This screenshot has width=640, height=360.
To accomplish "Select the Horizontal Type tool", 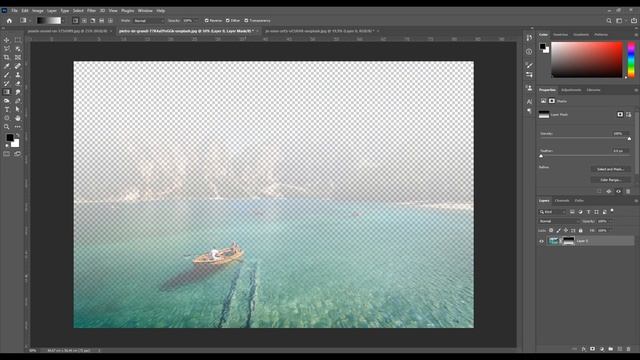I will pyautogui.click(x=7, y=109).
